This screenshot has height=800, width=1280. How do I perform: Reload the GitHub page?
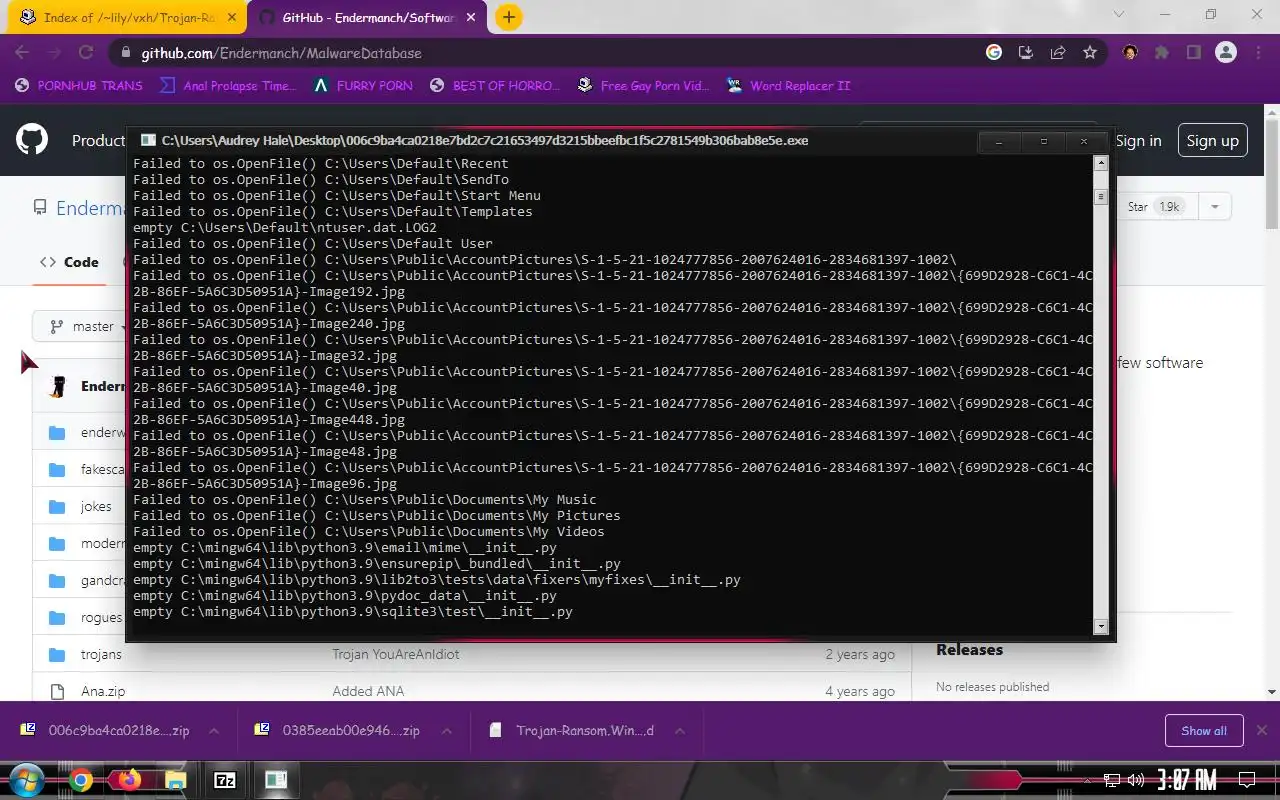coord(86,53)
